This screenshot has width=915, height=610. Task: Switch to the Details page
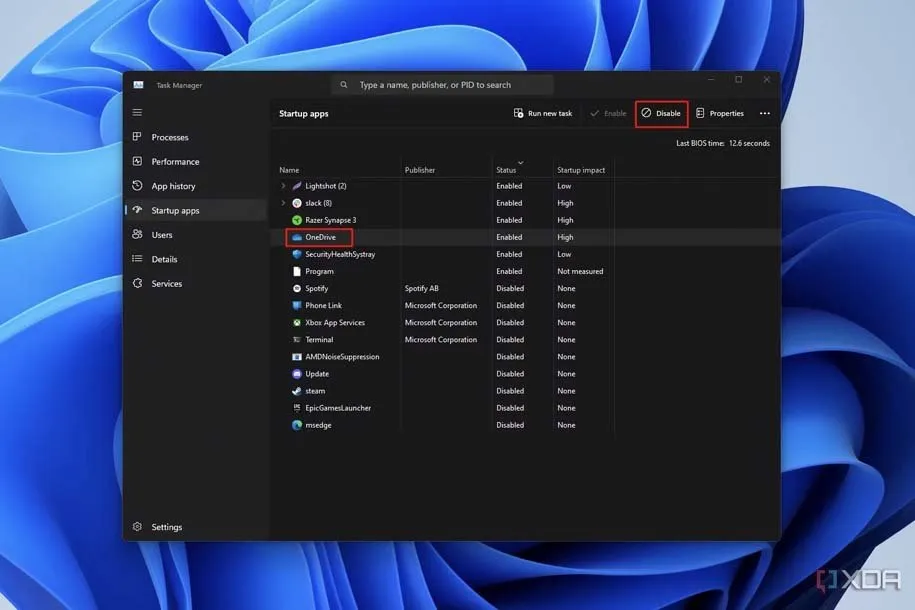point(164,259)
